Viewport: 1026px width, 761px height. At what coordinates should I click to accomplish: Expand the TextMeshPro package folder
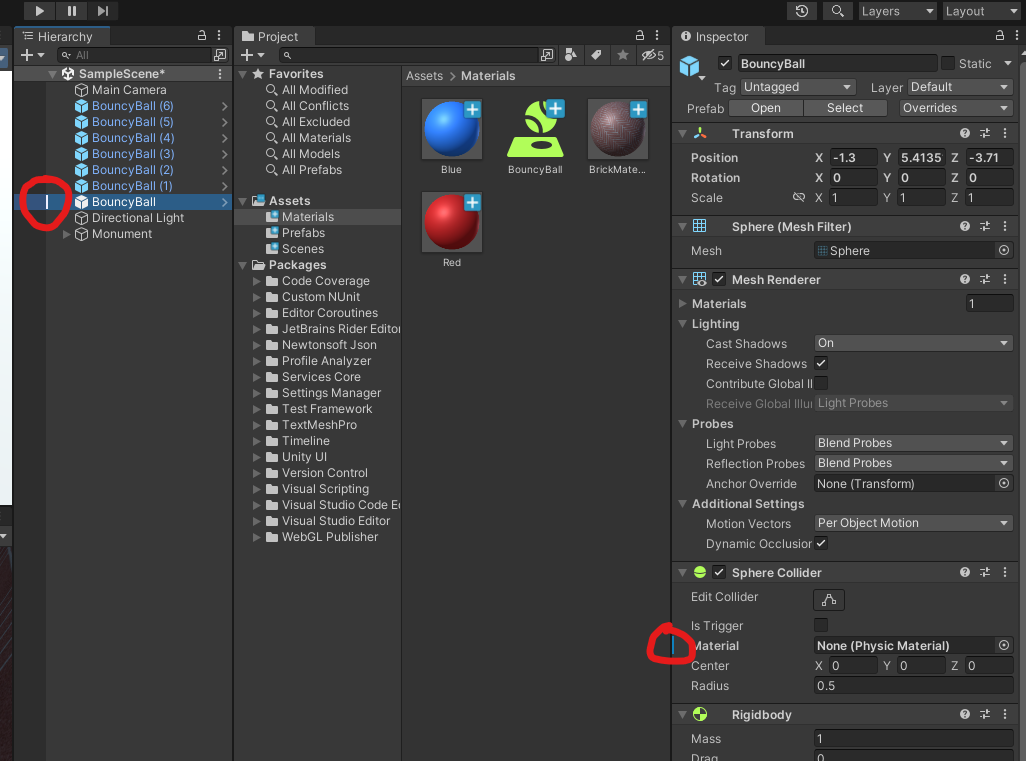point(257,425)
